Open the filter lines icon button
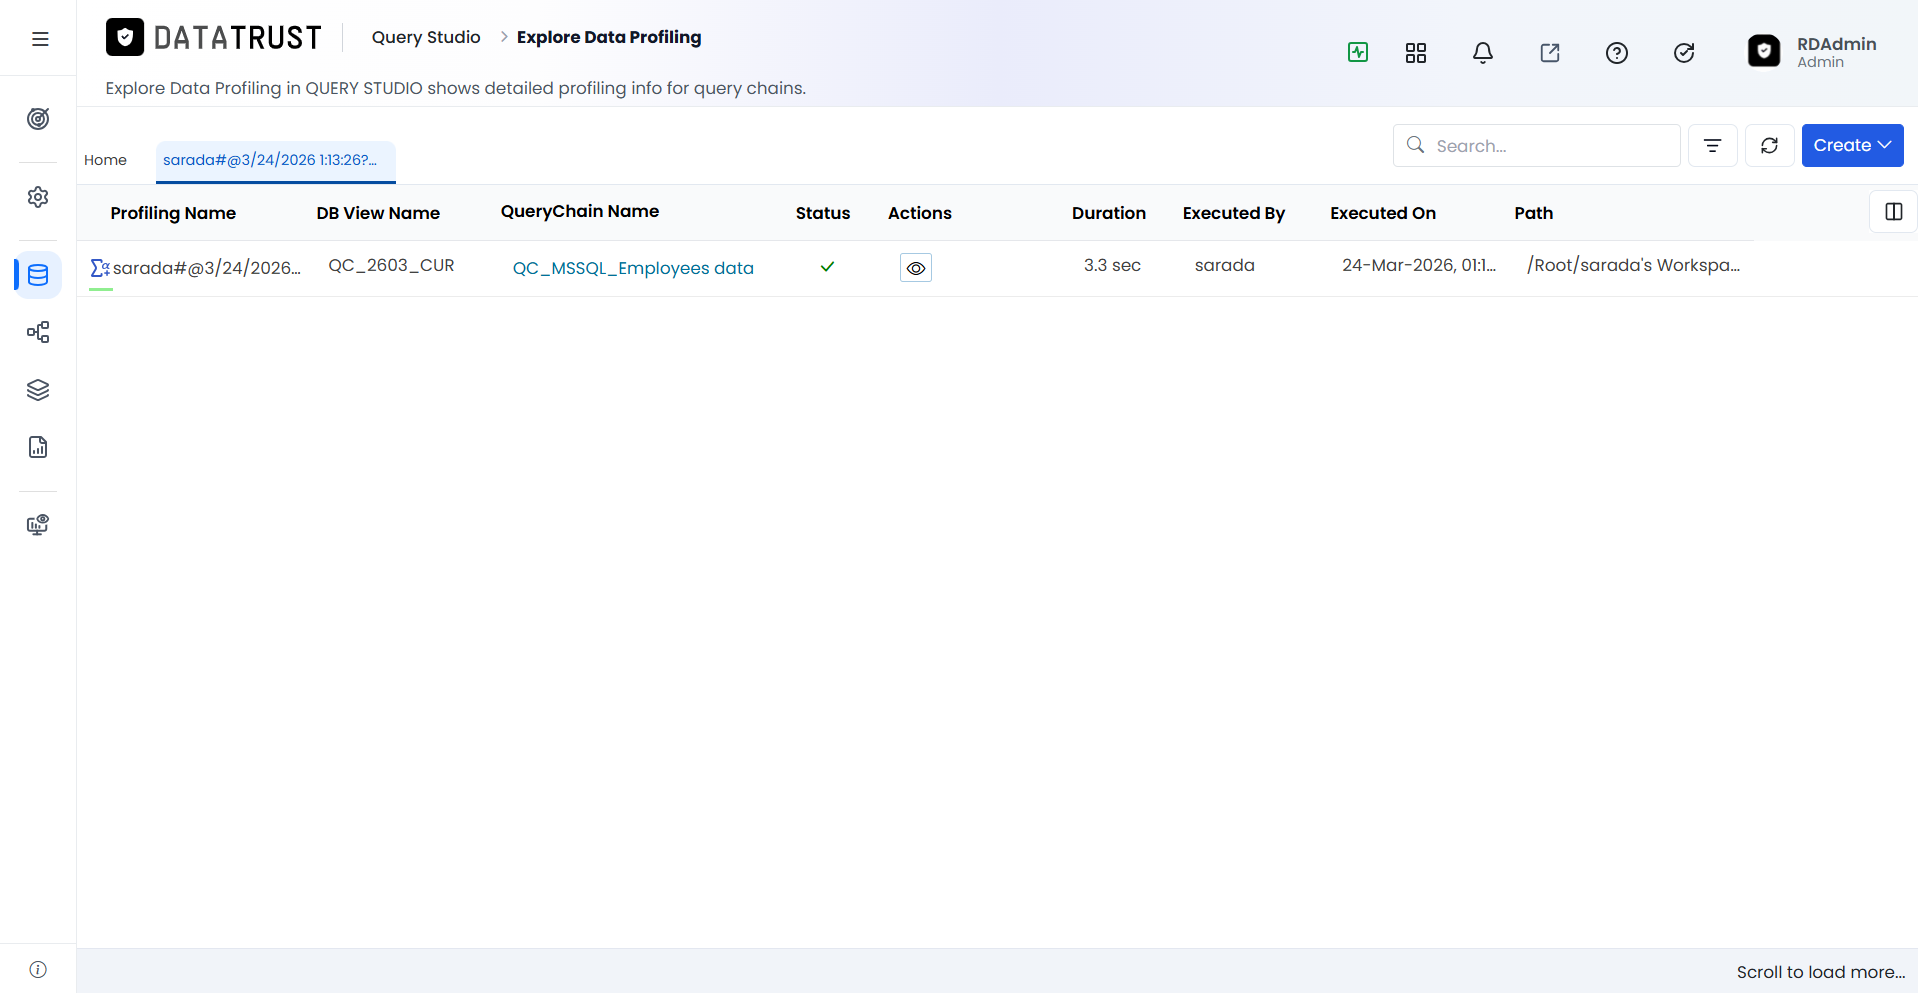 [x=1713, y=146]
